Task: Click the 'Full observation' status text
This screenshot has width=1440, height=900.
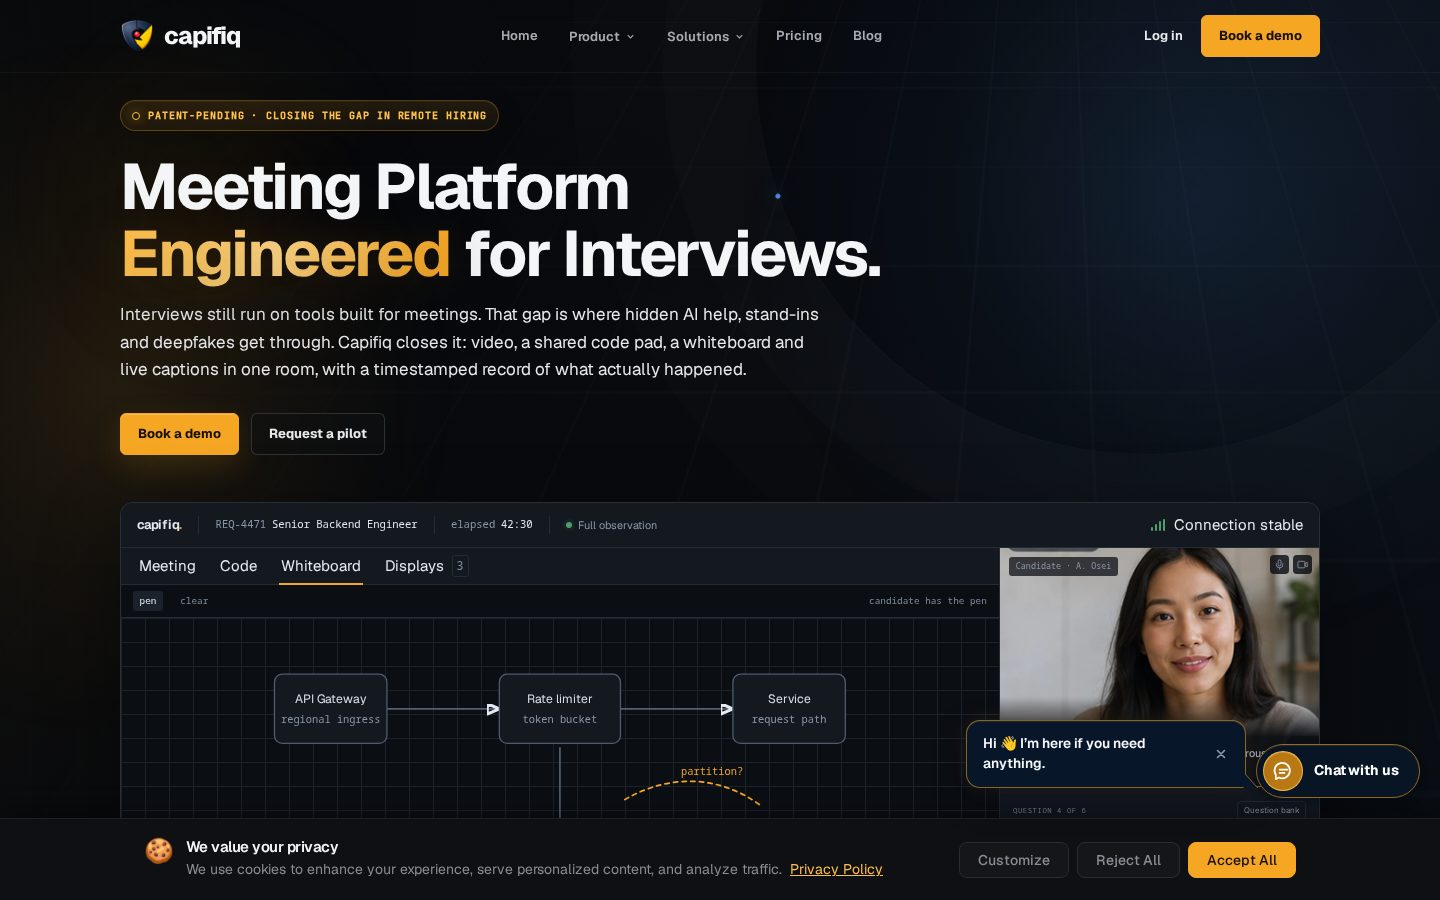Action: (617, 525)
